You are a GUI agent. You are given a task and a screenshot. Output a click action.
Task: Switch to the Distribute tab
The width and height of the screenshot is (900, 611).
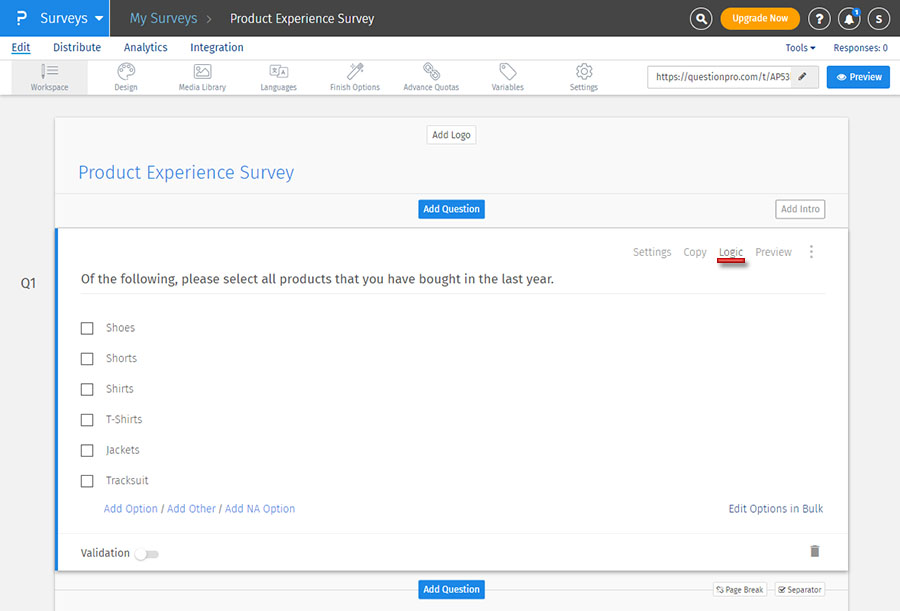click(x=76, y=47)
